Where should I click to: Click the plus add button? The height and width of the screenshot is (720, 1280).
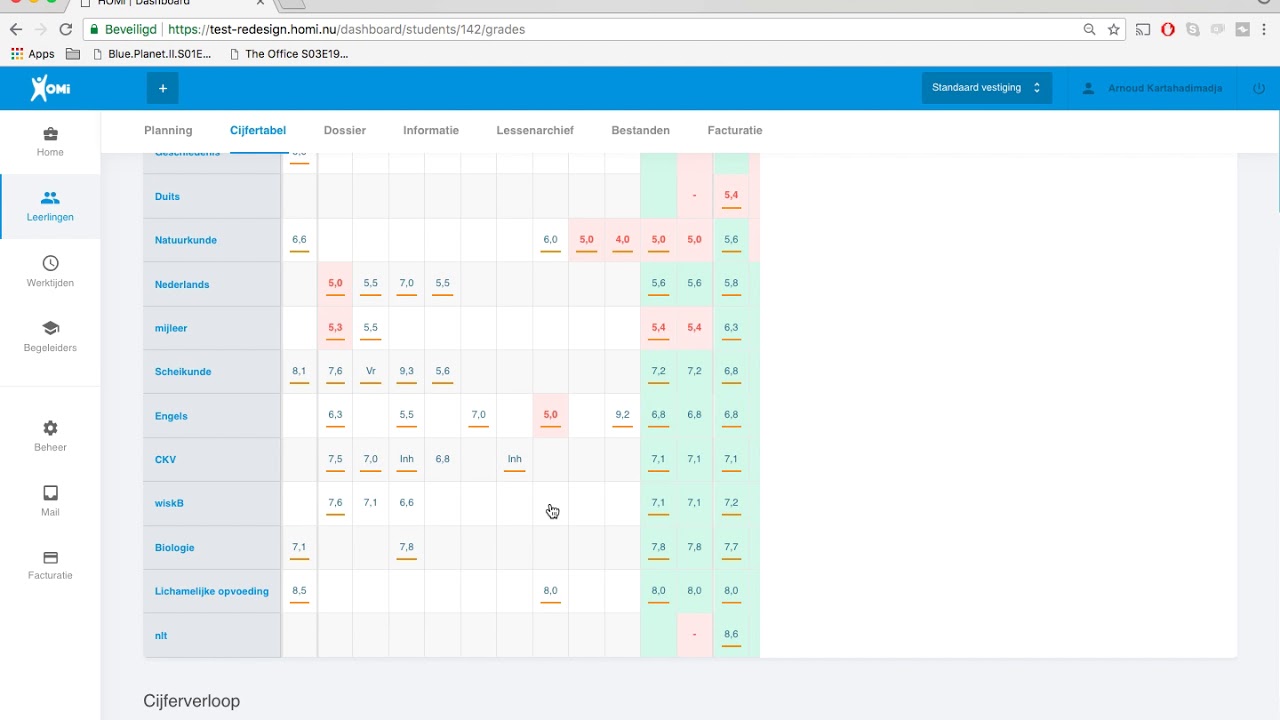click(163, 88)
